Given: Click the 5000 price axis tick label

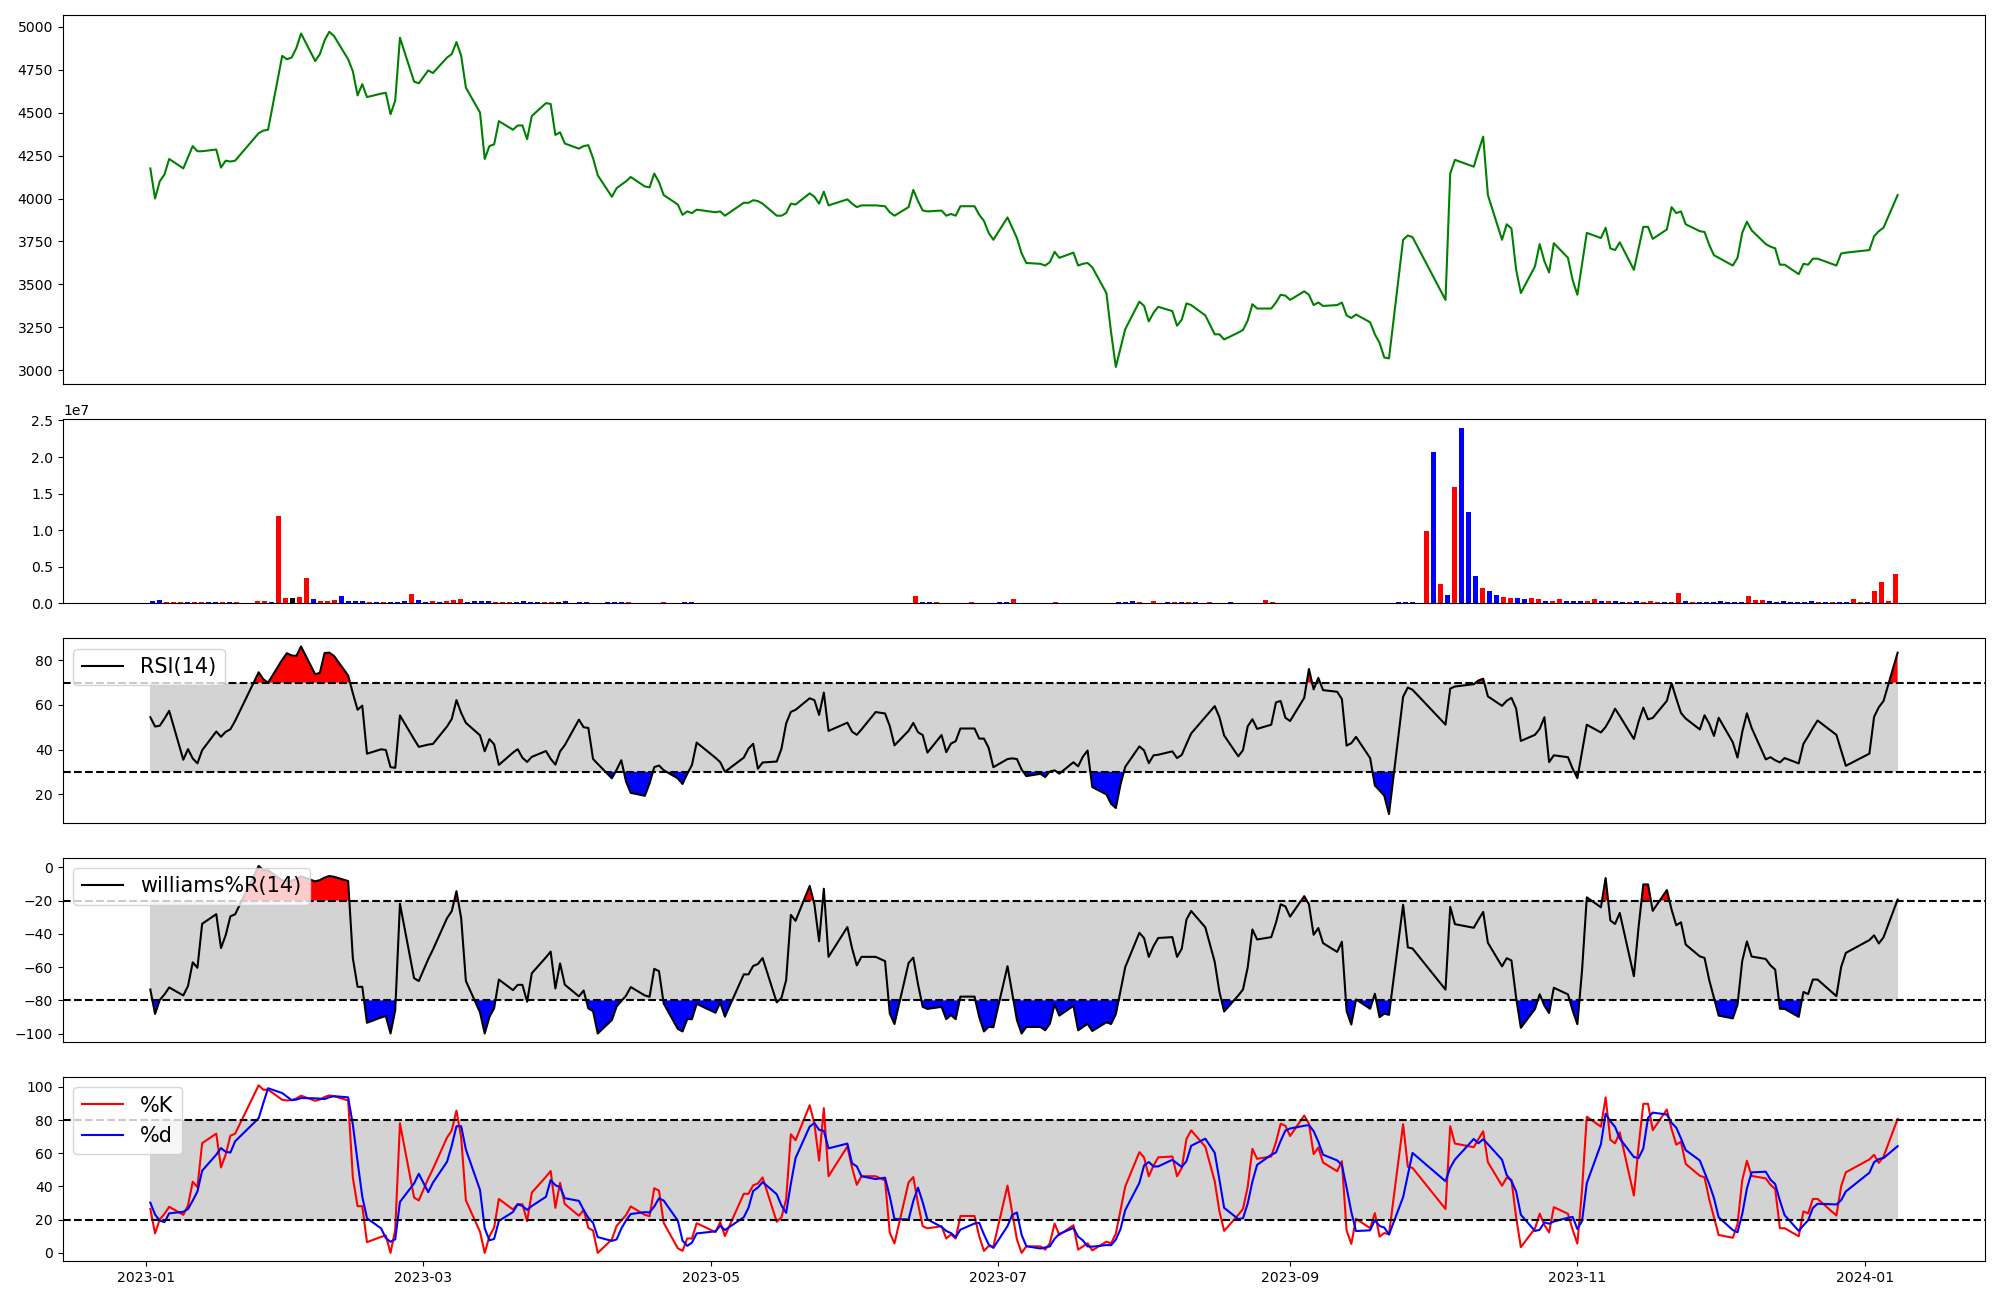Looking at the screenshot, I should click(36, 27).
